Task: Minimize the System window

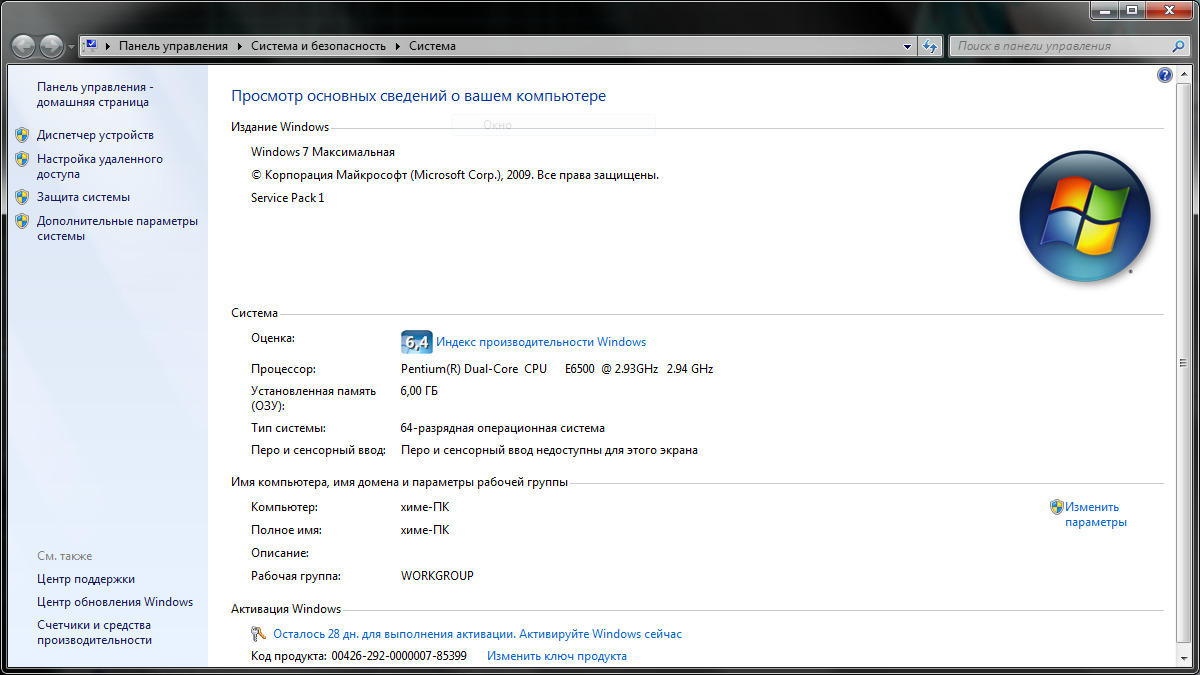Action: pyautogui.click(x=1105, y=10)
